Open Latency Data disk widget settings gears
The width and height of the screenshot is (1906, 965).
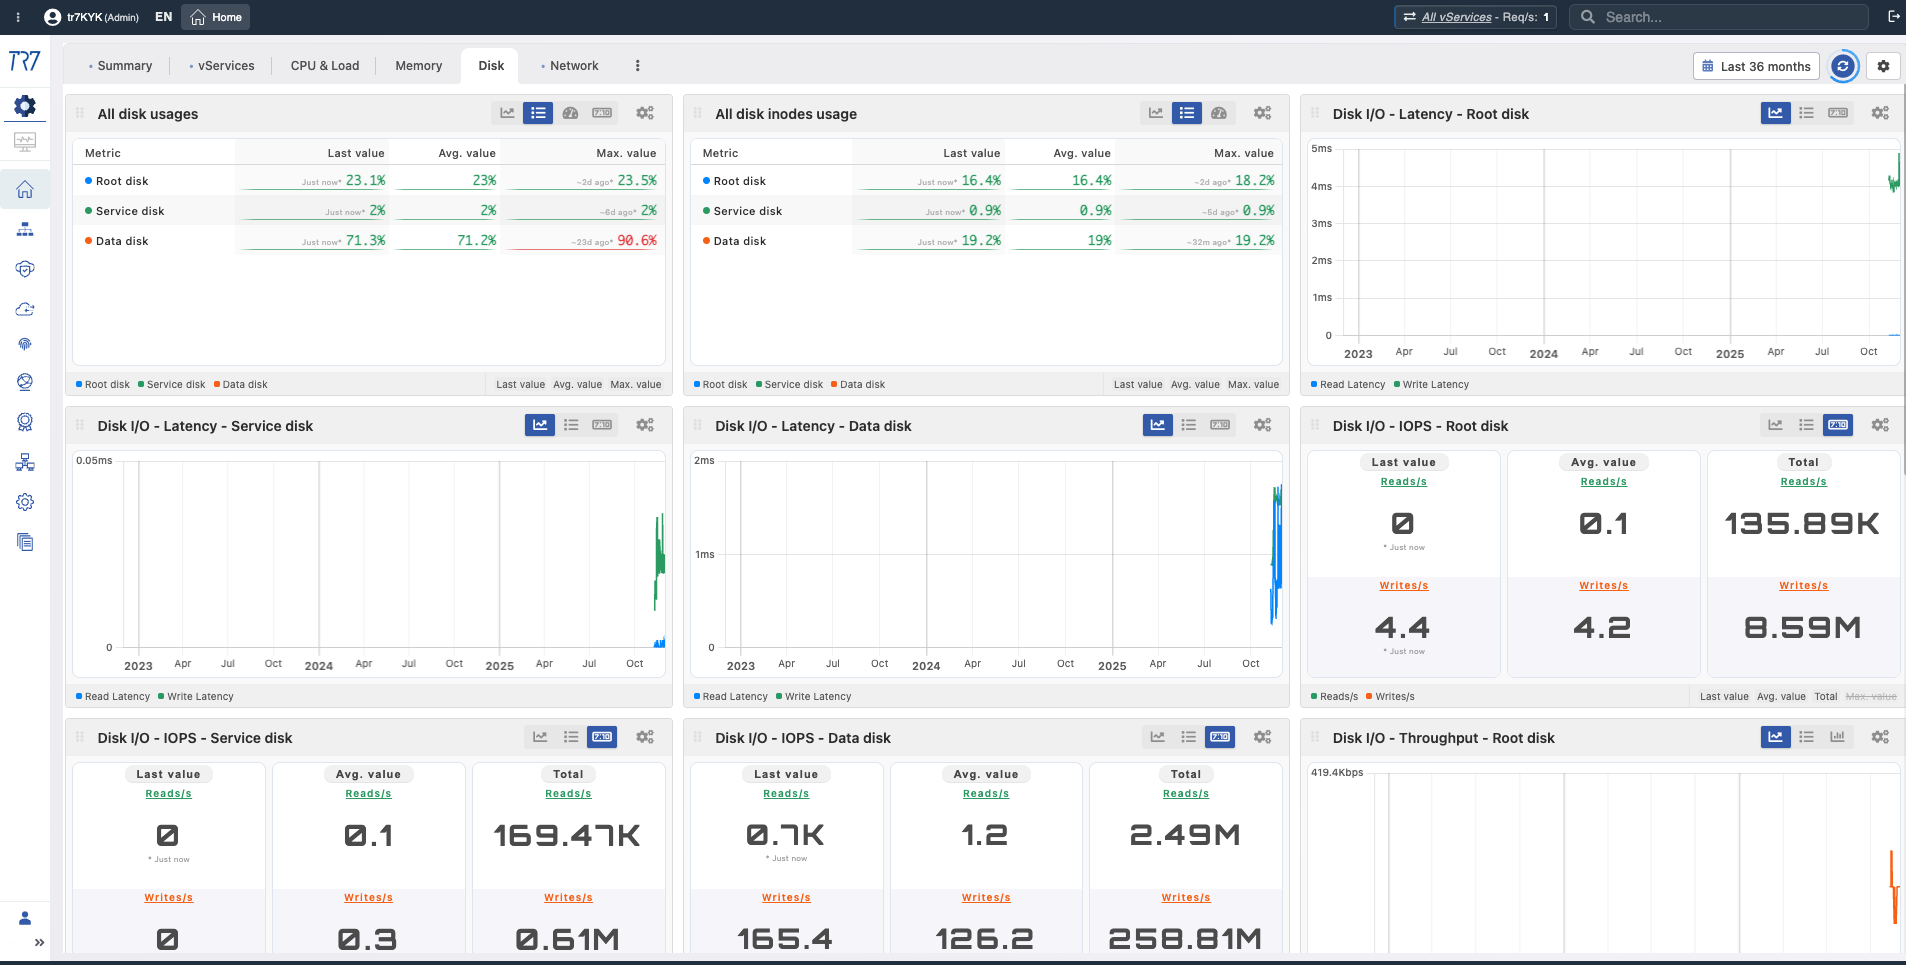tap(1263, 425)
